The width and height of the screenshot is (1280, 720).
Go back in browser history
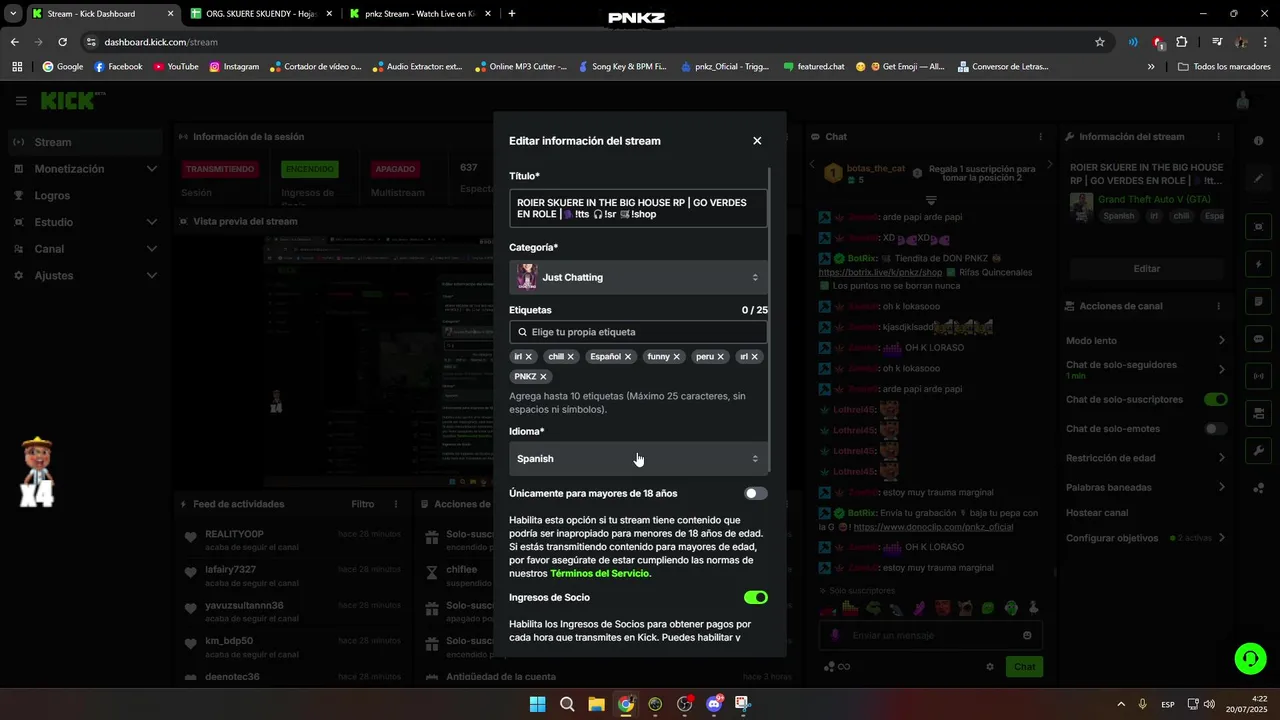(15, 42)
